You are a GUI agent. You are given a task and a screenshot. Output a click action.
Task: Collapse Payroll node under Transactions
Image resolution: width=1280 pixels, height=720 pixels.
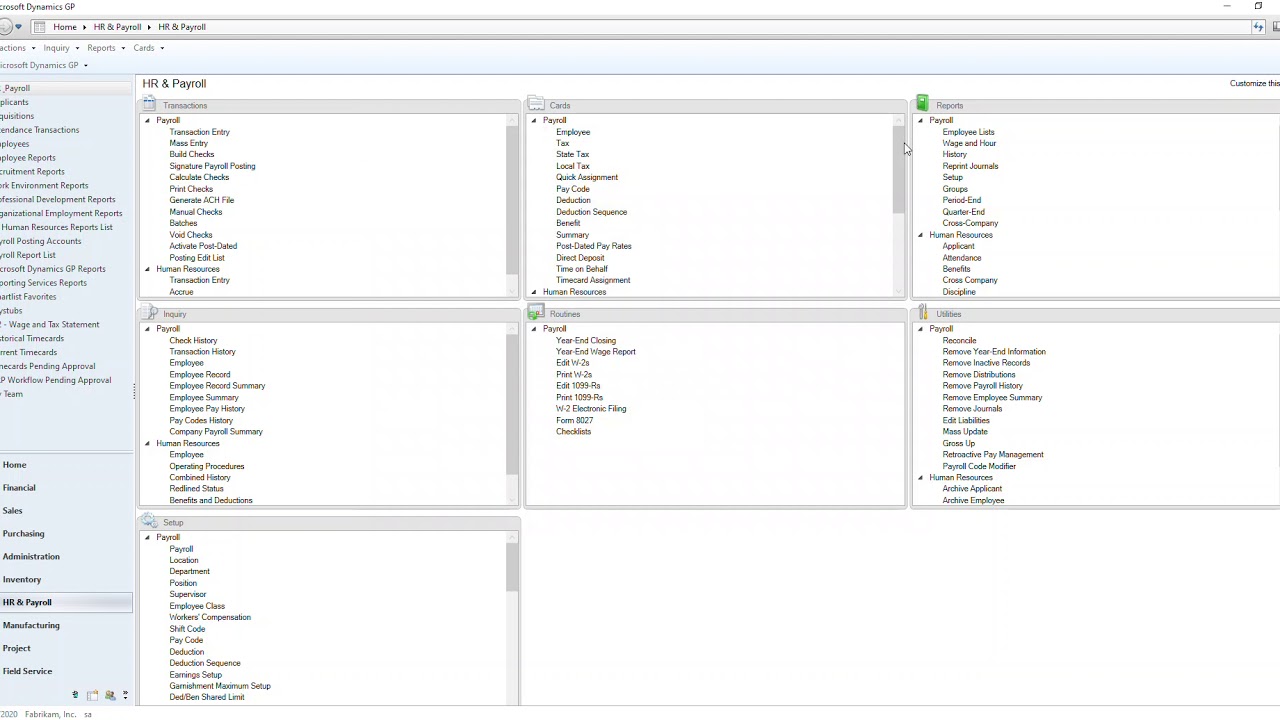[x=147, y=121]
